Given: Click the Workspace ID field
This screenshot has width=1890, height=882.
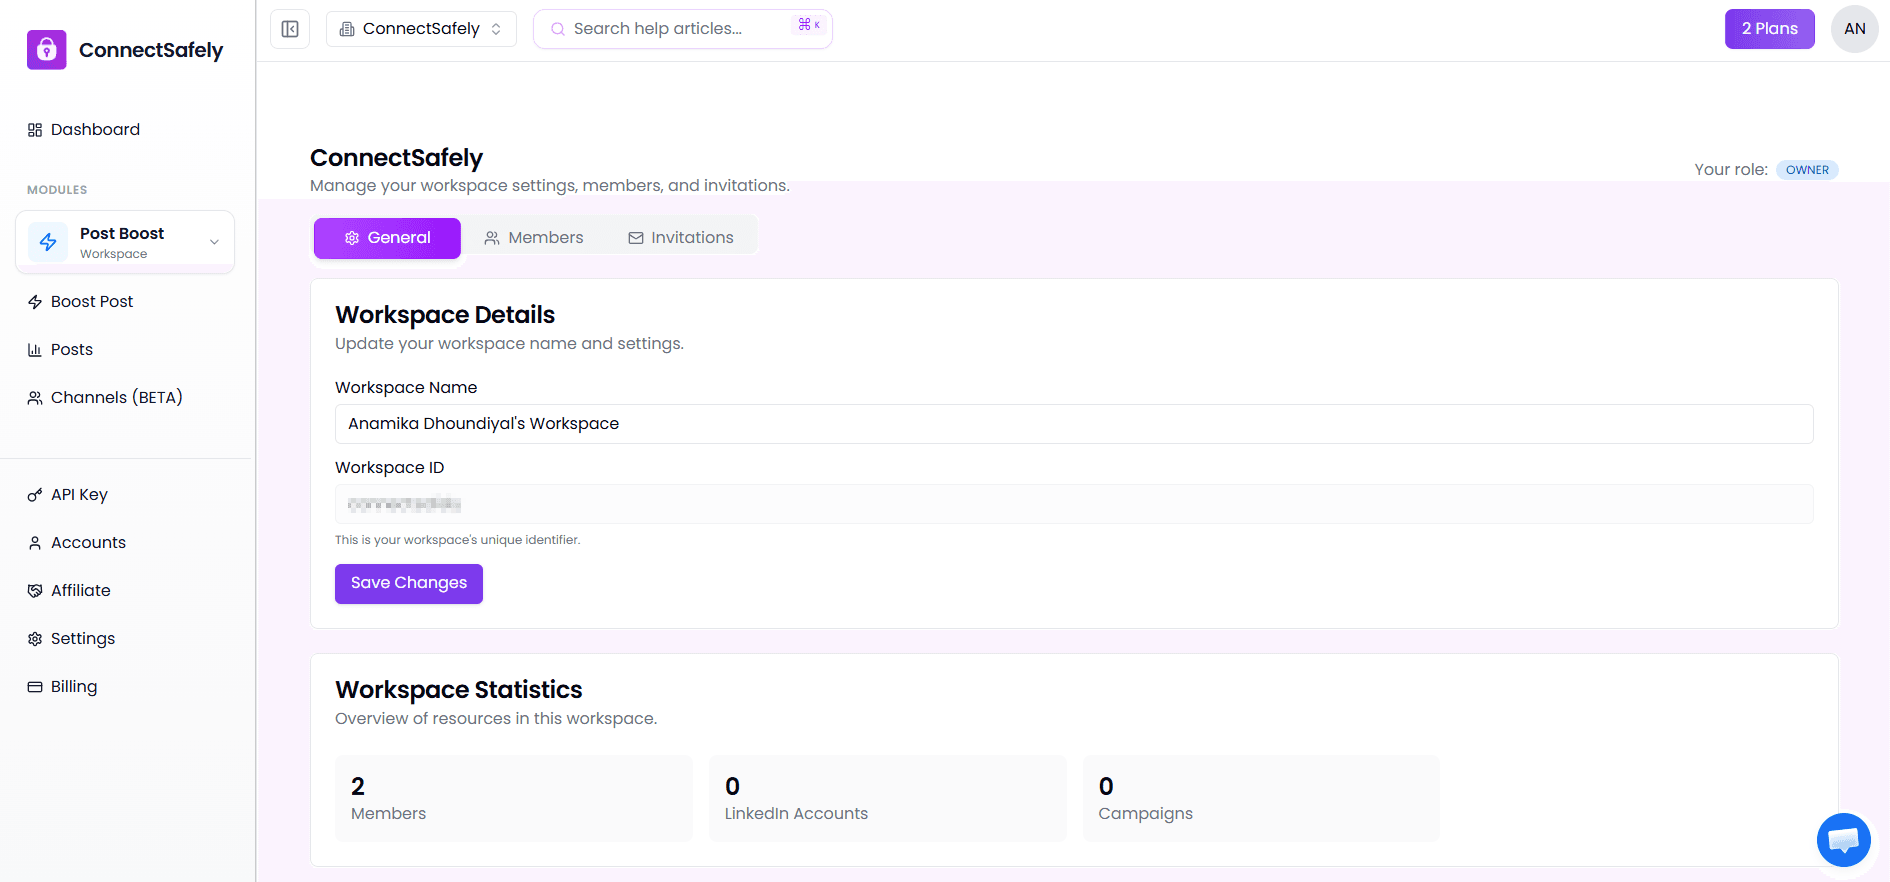Looking at the screenshot, I should click(x=1074, y=504).
